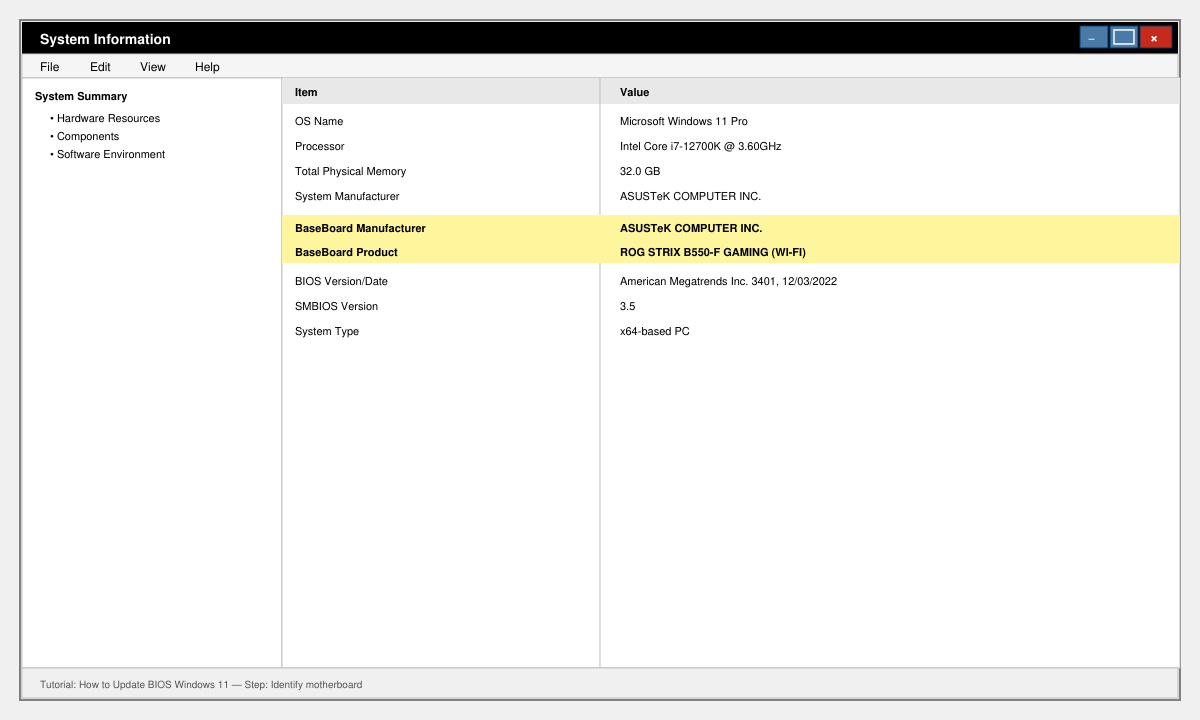This screenshot has height=720, width=1200.
Task: Minimize the System Information window
Action: tap(1094, 38)
